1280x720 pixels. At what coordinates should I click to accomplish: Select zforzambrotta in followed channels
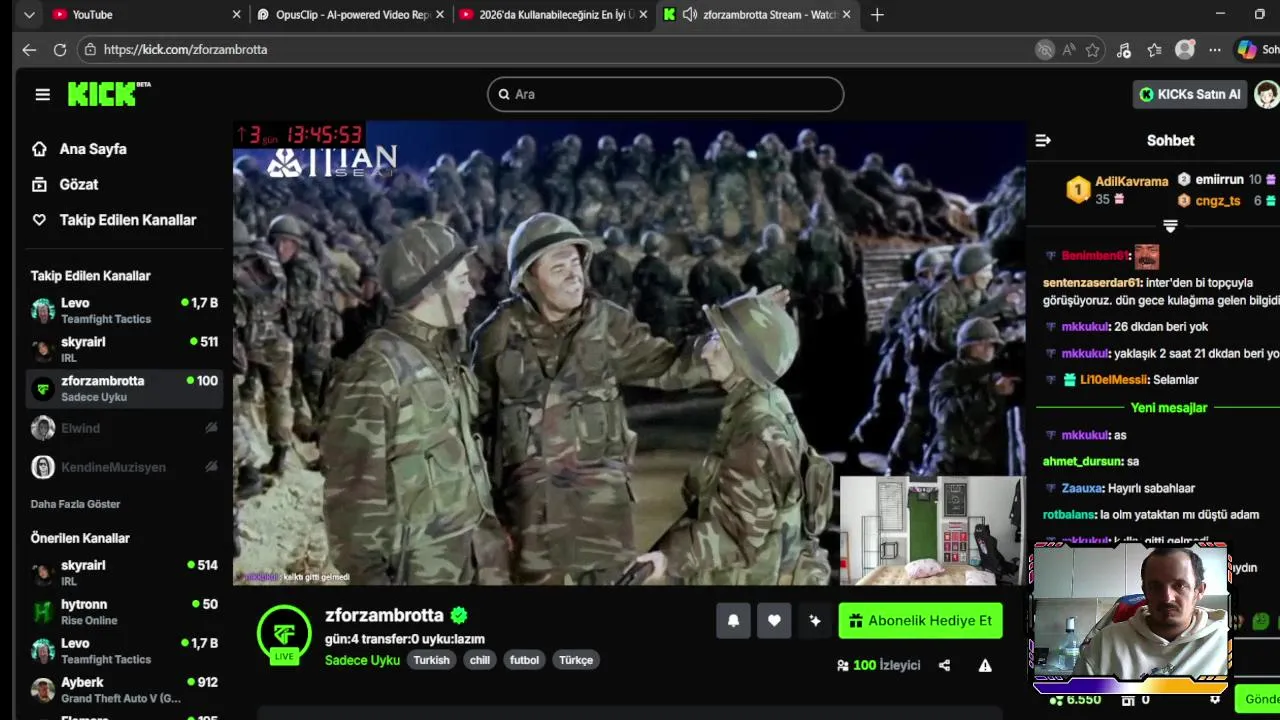point(124,388)
